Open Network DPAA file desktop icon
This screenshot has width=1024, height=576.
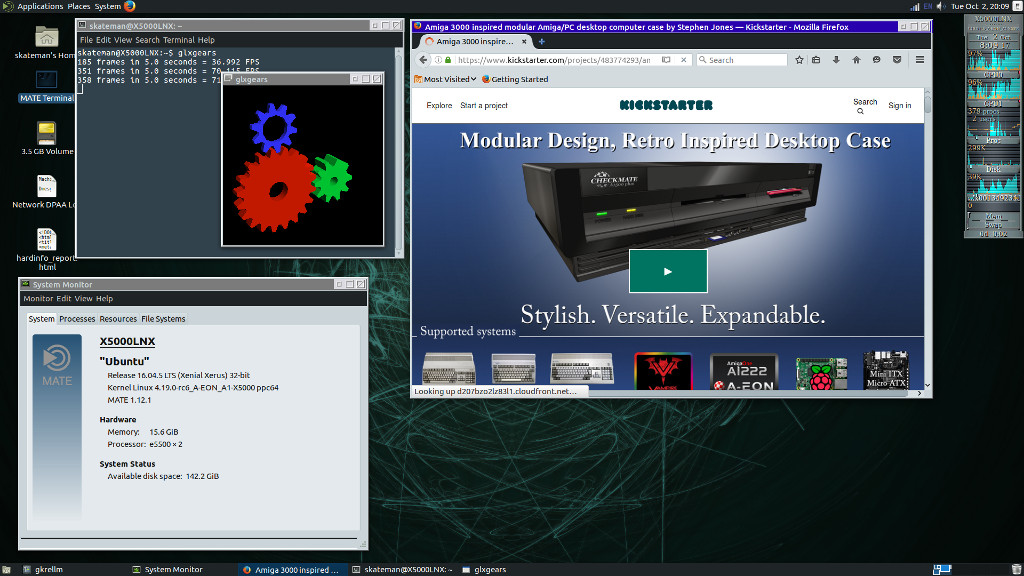coord(46,186)
